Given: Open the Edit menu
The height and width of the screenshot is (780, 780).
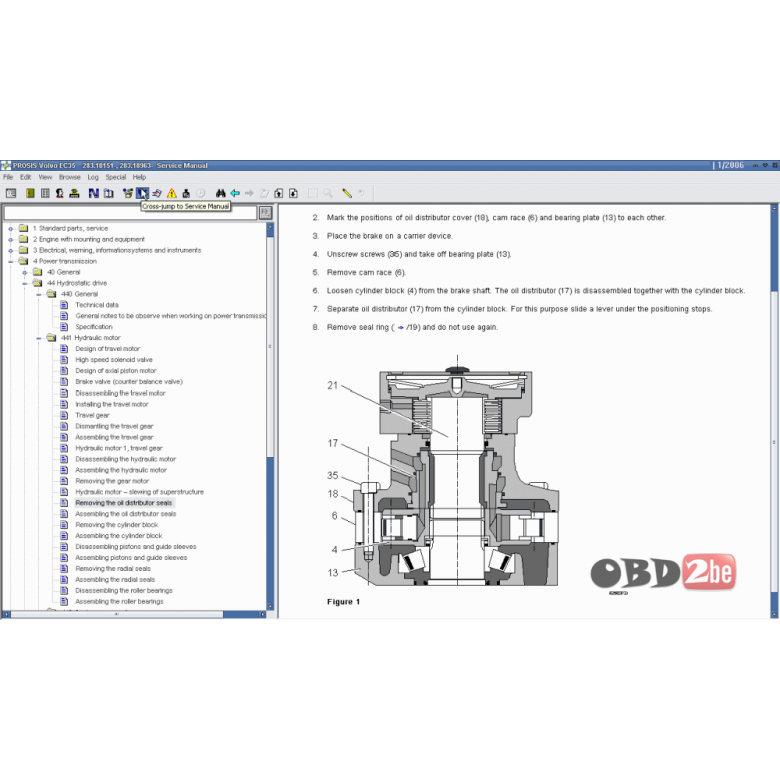Looking at the screenshot, I should (x=25, y=177).
